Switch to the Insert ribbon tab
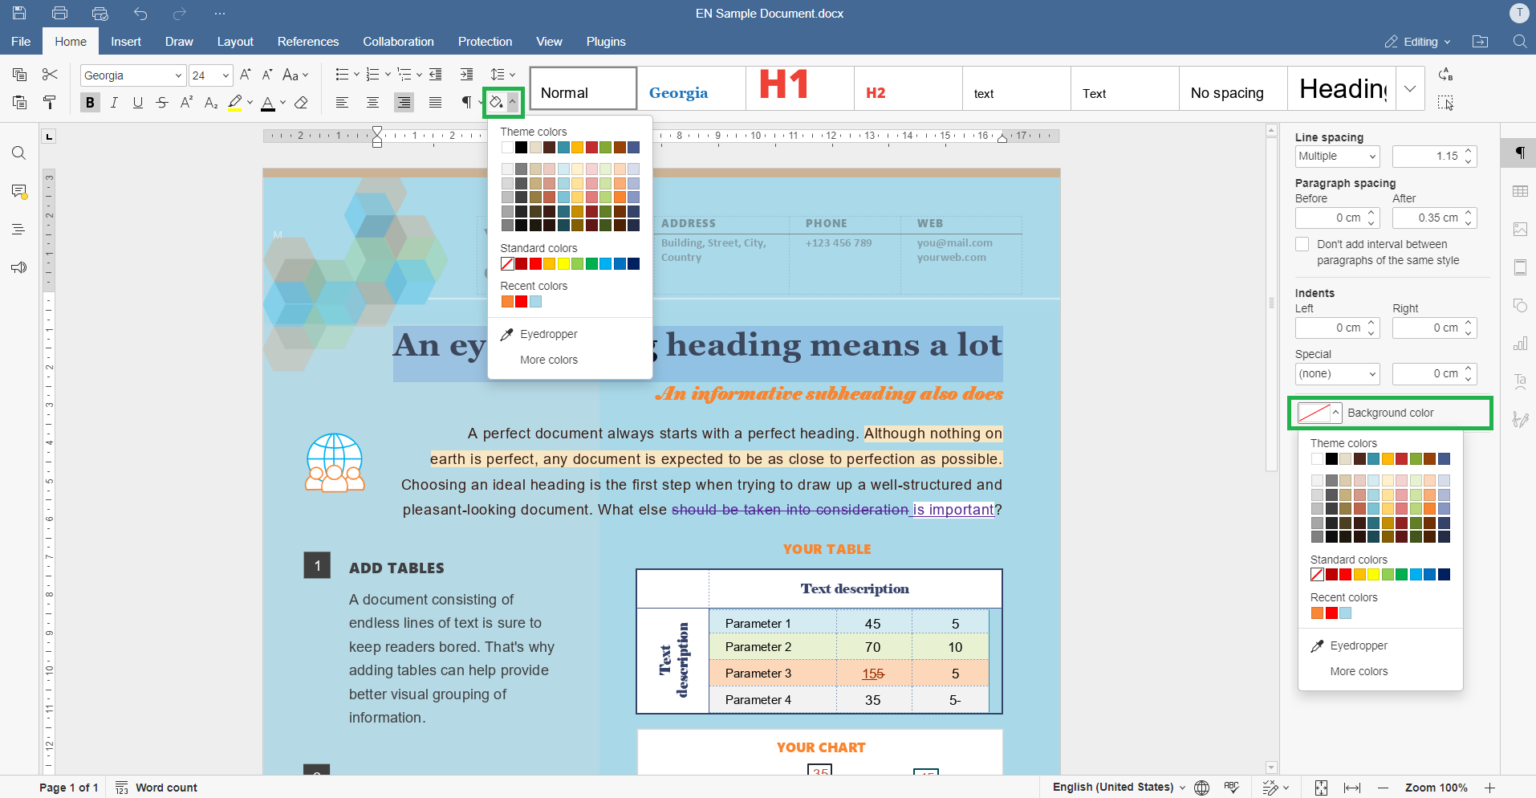Image resolution: width=1536 pixels, height=798 pixels. click(126, 41)
